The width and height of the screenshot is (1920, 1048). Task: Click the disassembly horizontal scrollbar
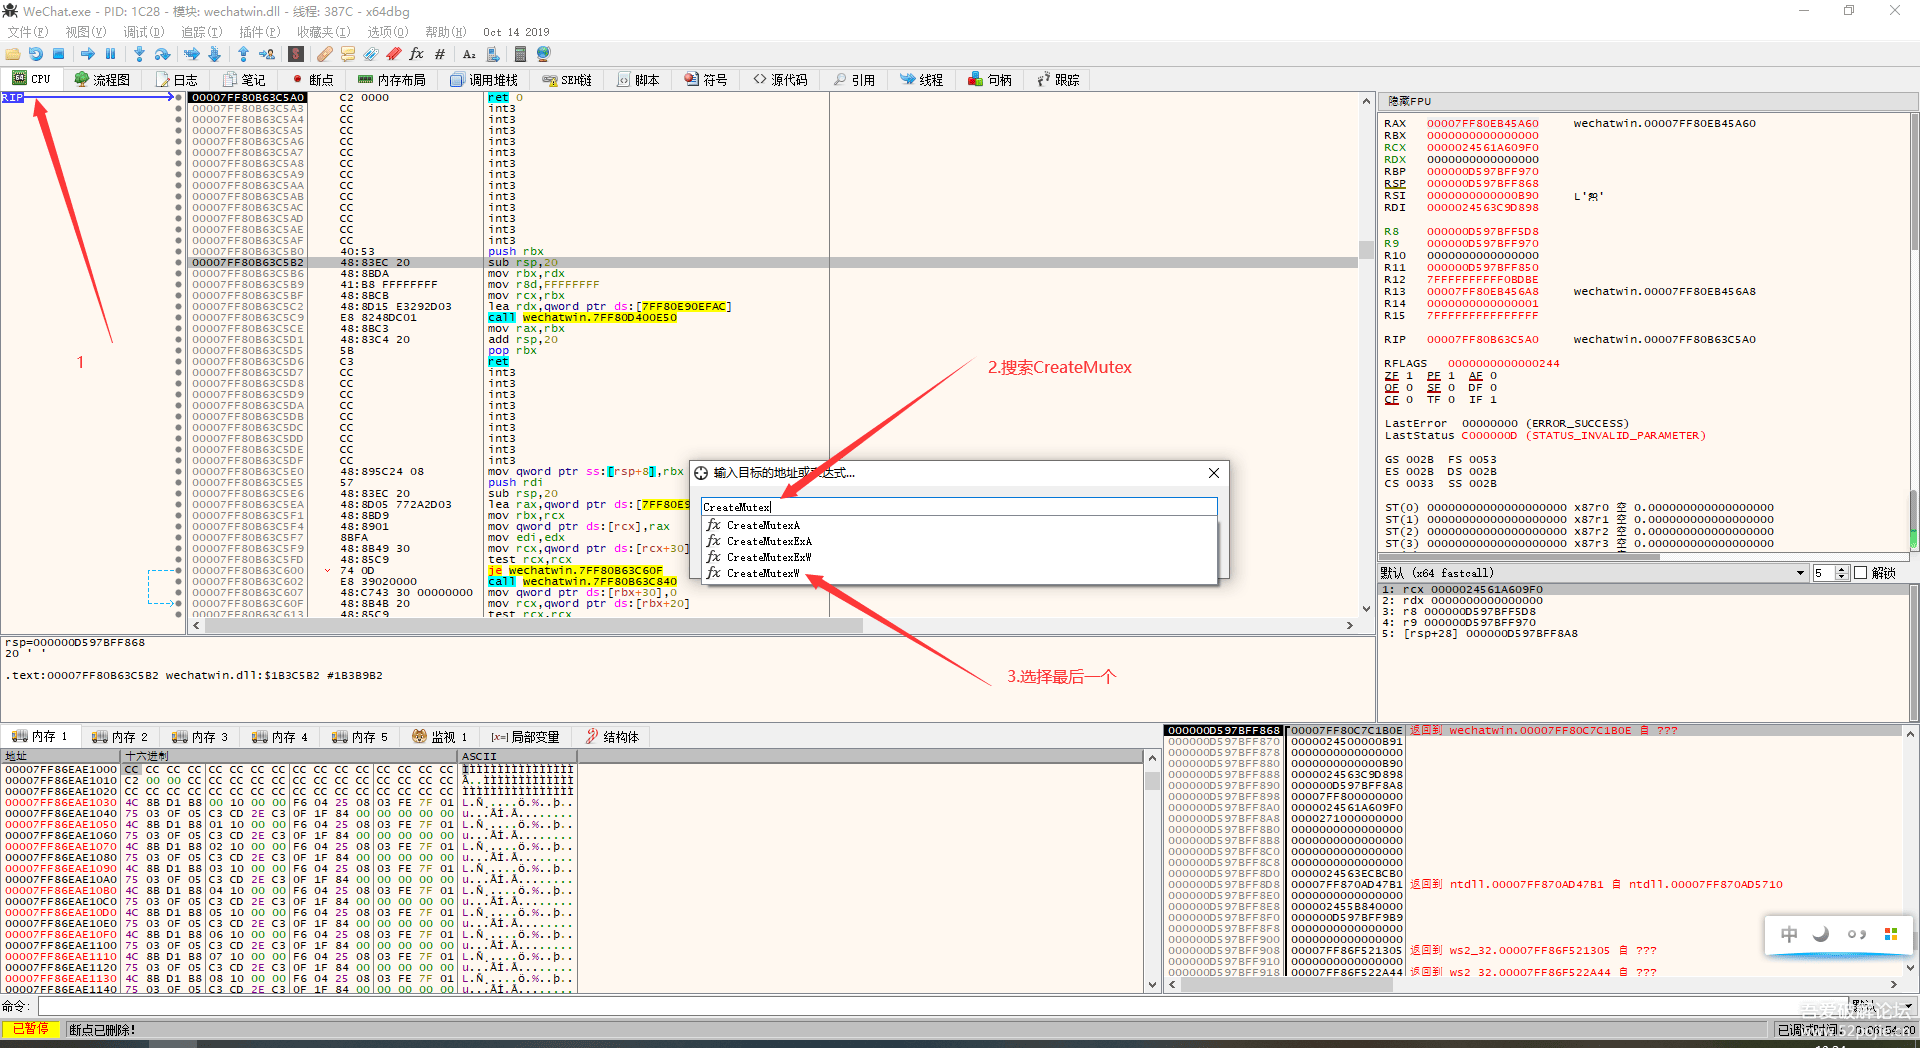[772, 625]
